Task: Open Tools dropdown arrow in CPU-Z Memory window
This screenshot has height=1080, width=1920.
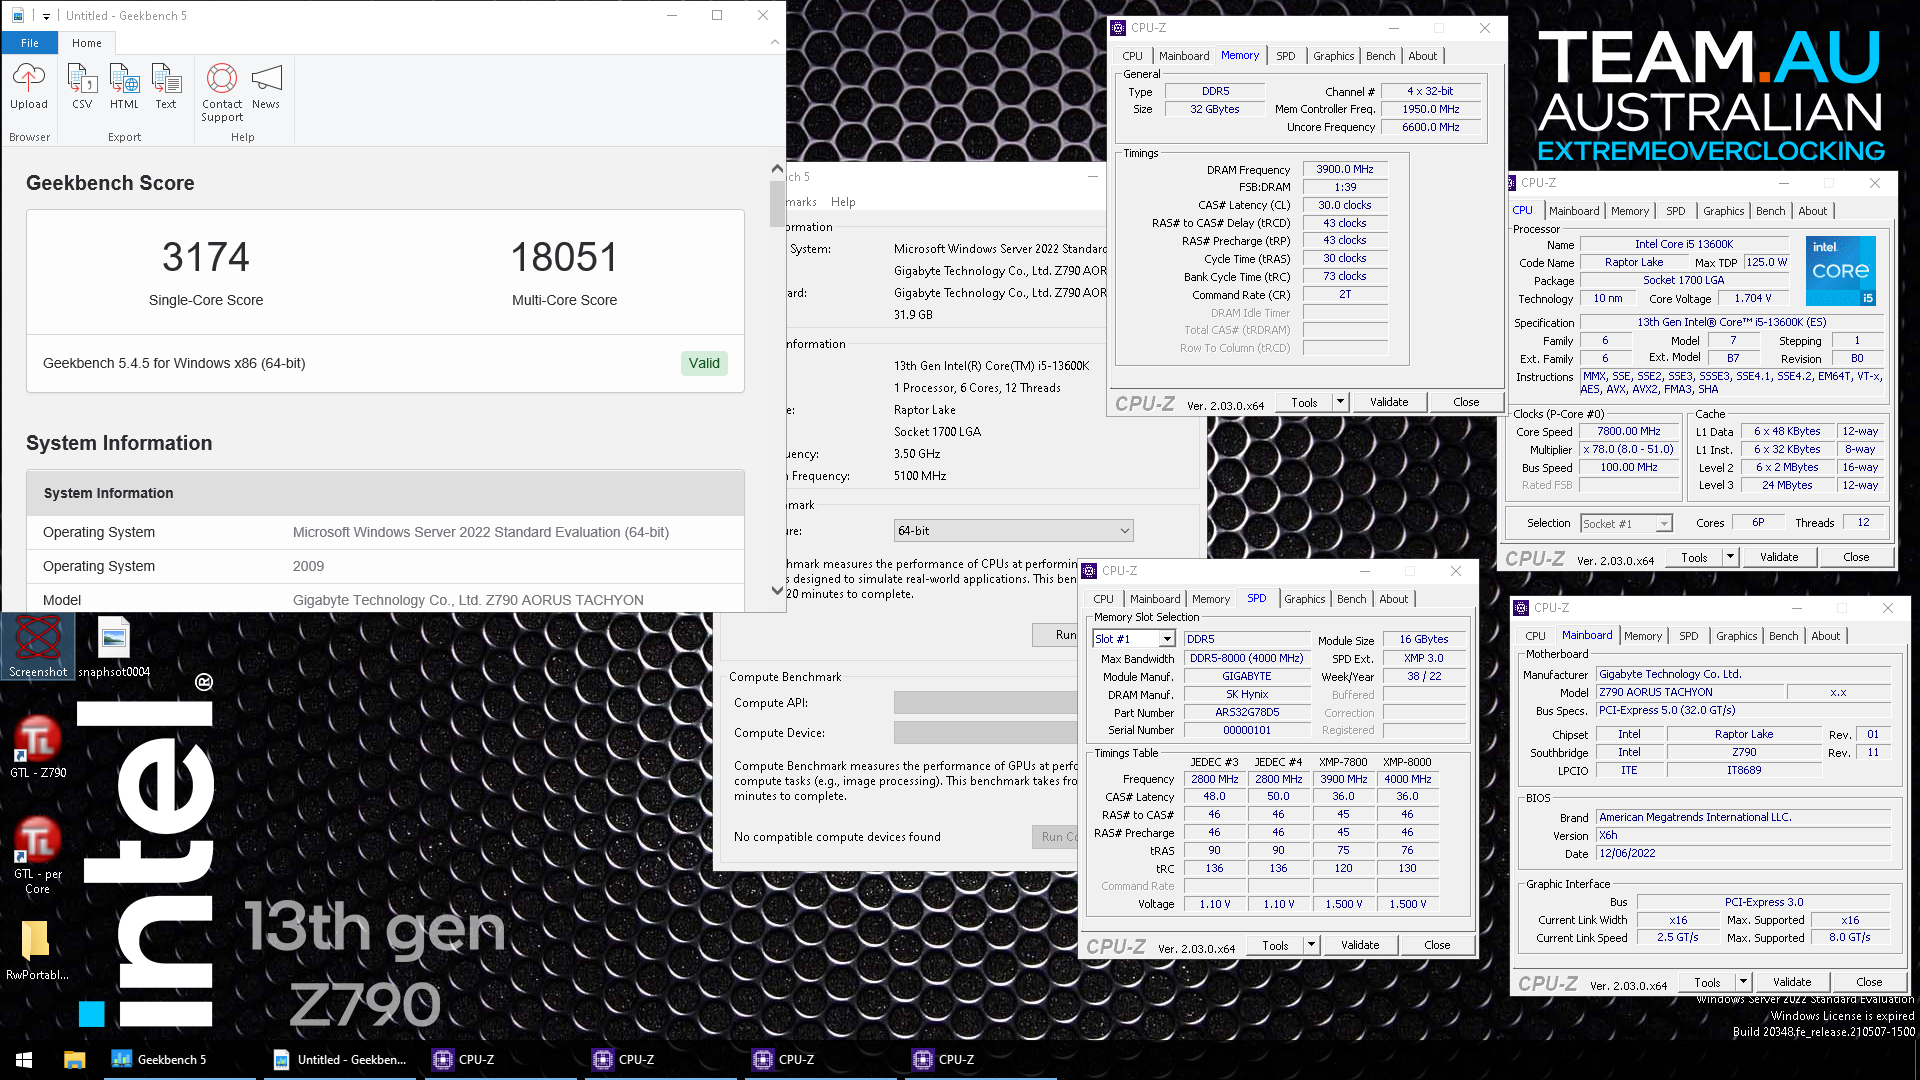Action: 1340,402
